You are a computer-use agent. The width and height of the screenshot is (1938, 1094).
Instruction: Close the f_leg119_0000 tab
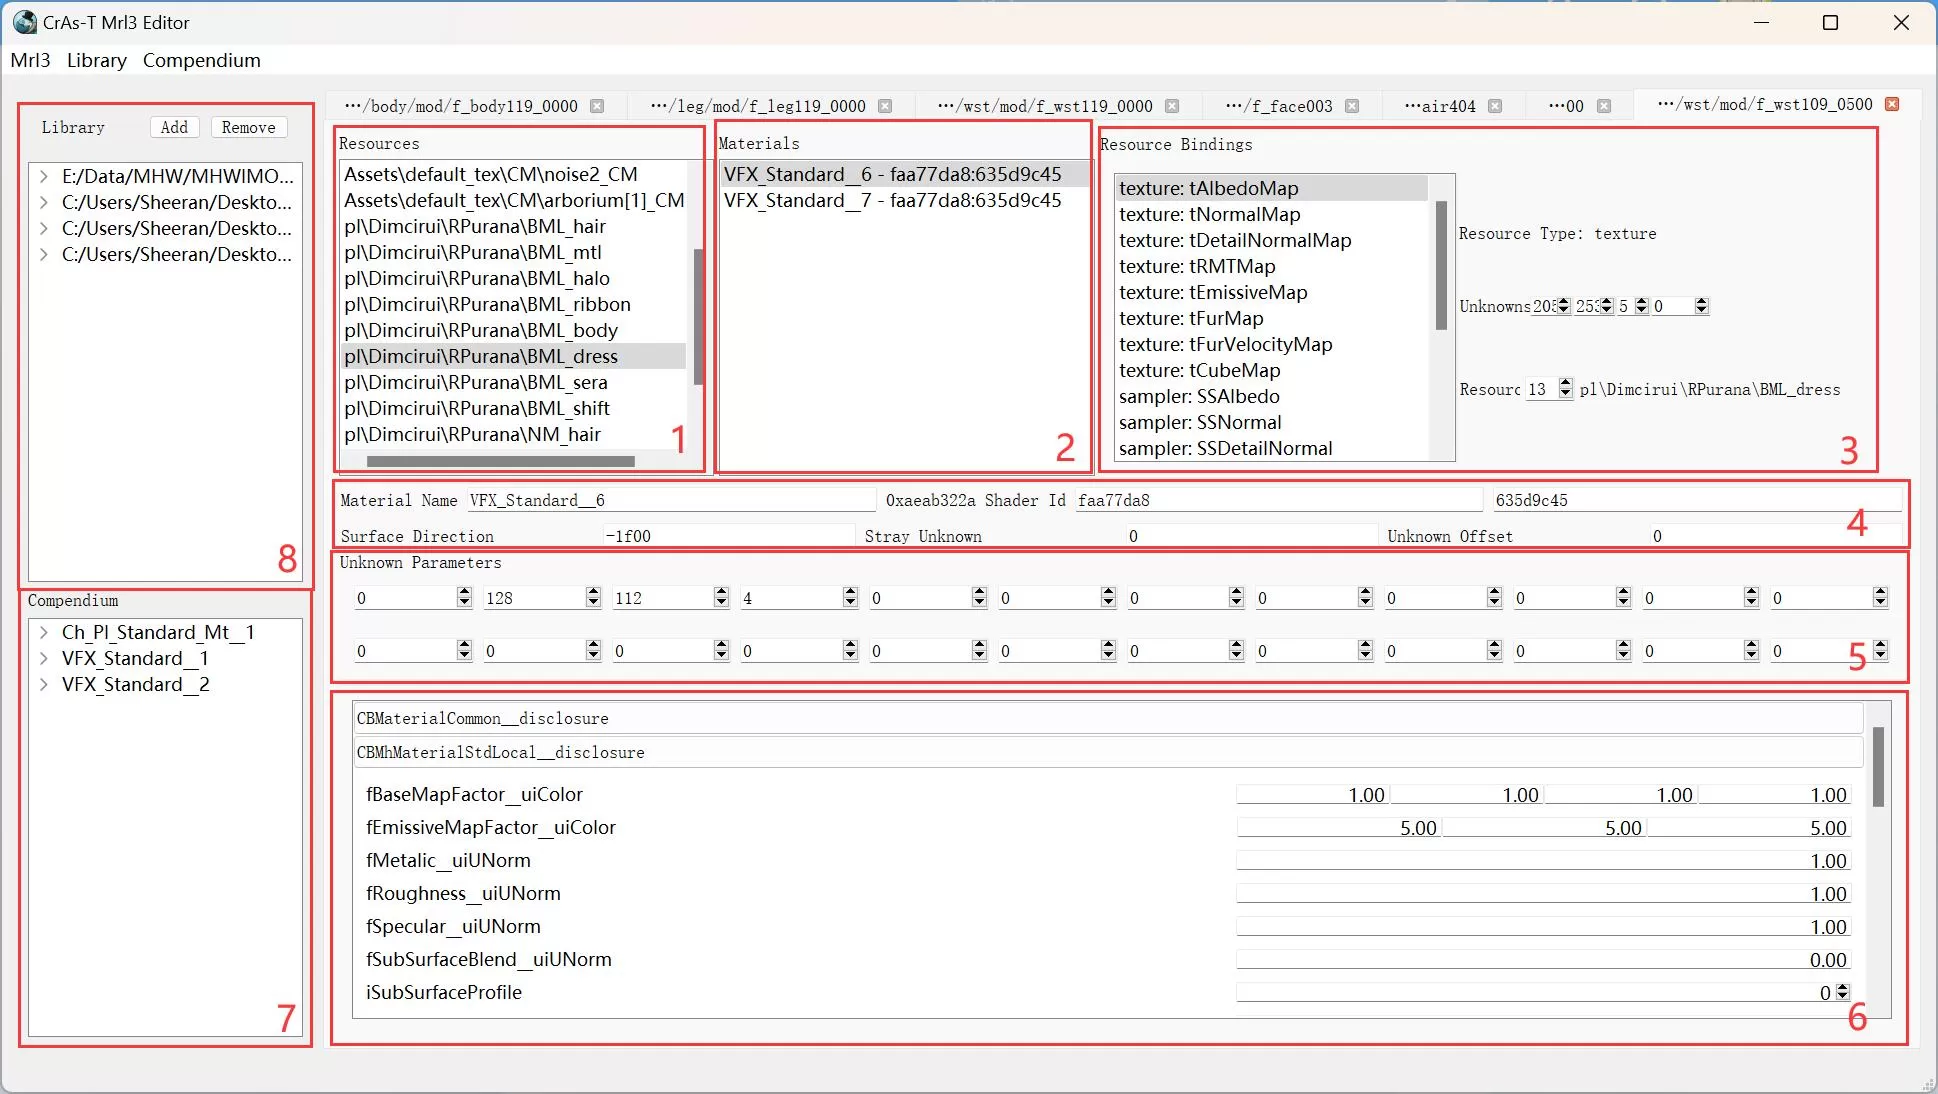click(x=885, y=106)
